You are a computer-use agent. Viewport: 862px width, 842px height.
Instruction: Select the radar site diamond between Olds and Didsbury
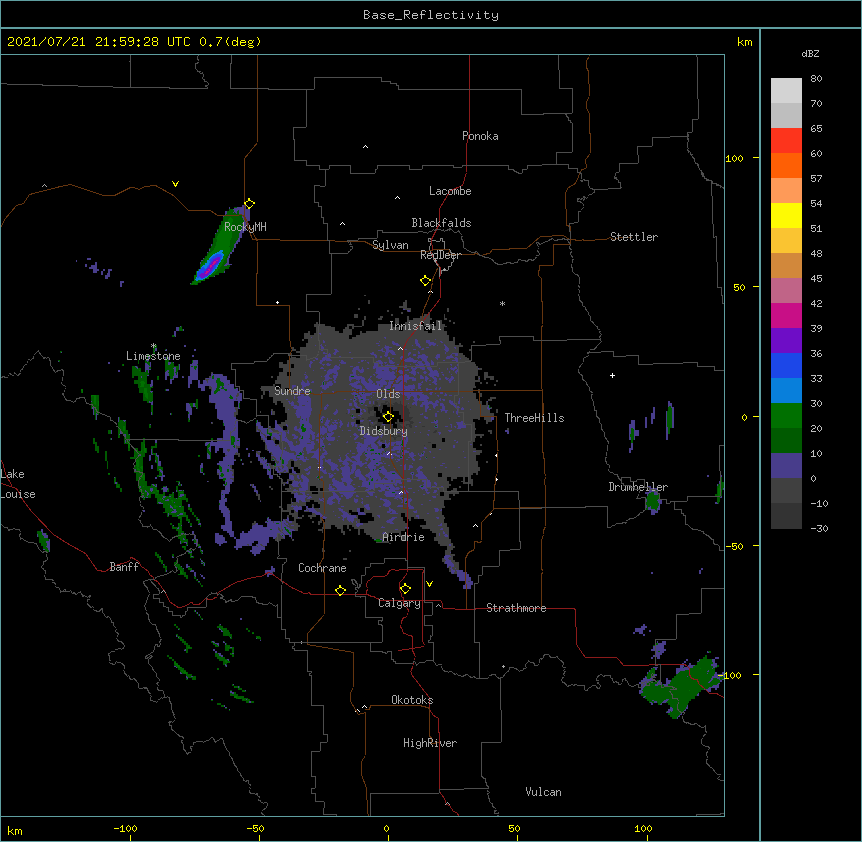[x=388, y=416]
